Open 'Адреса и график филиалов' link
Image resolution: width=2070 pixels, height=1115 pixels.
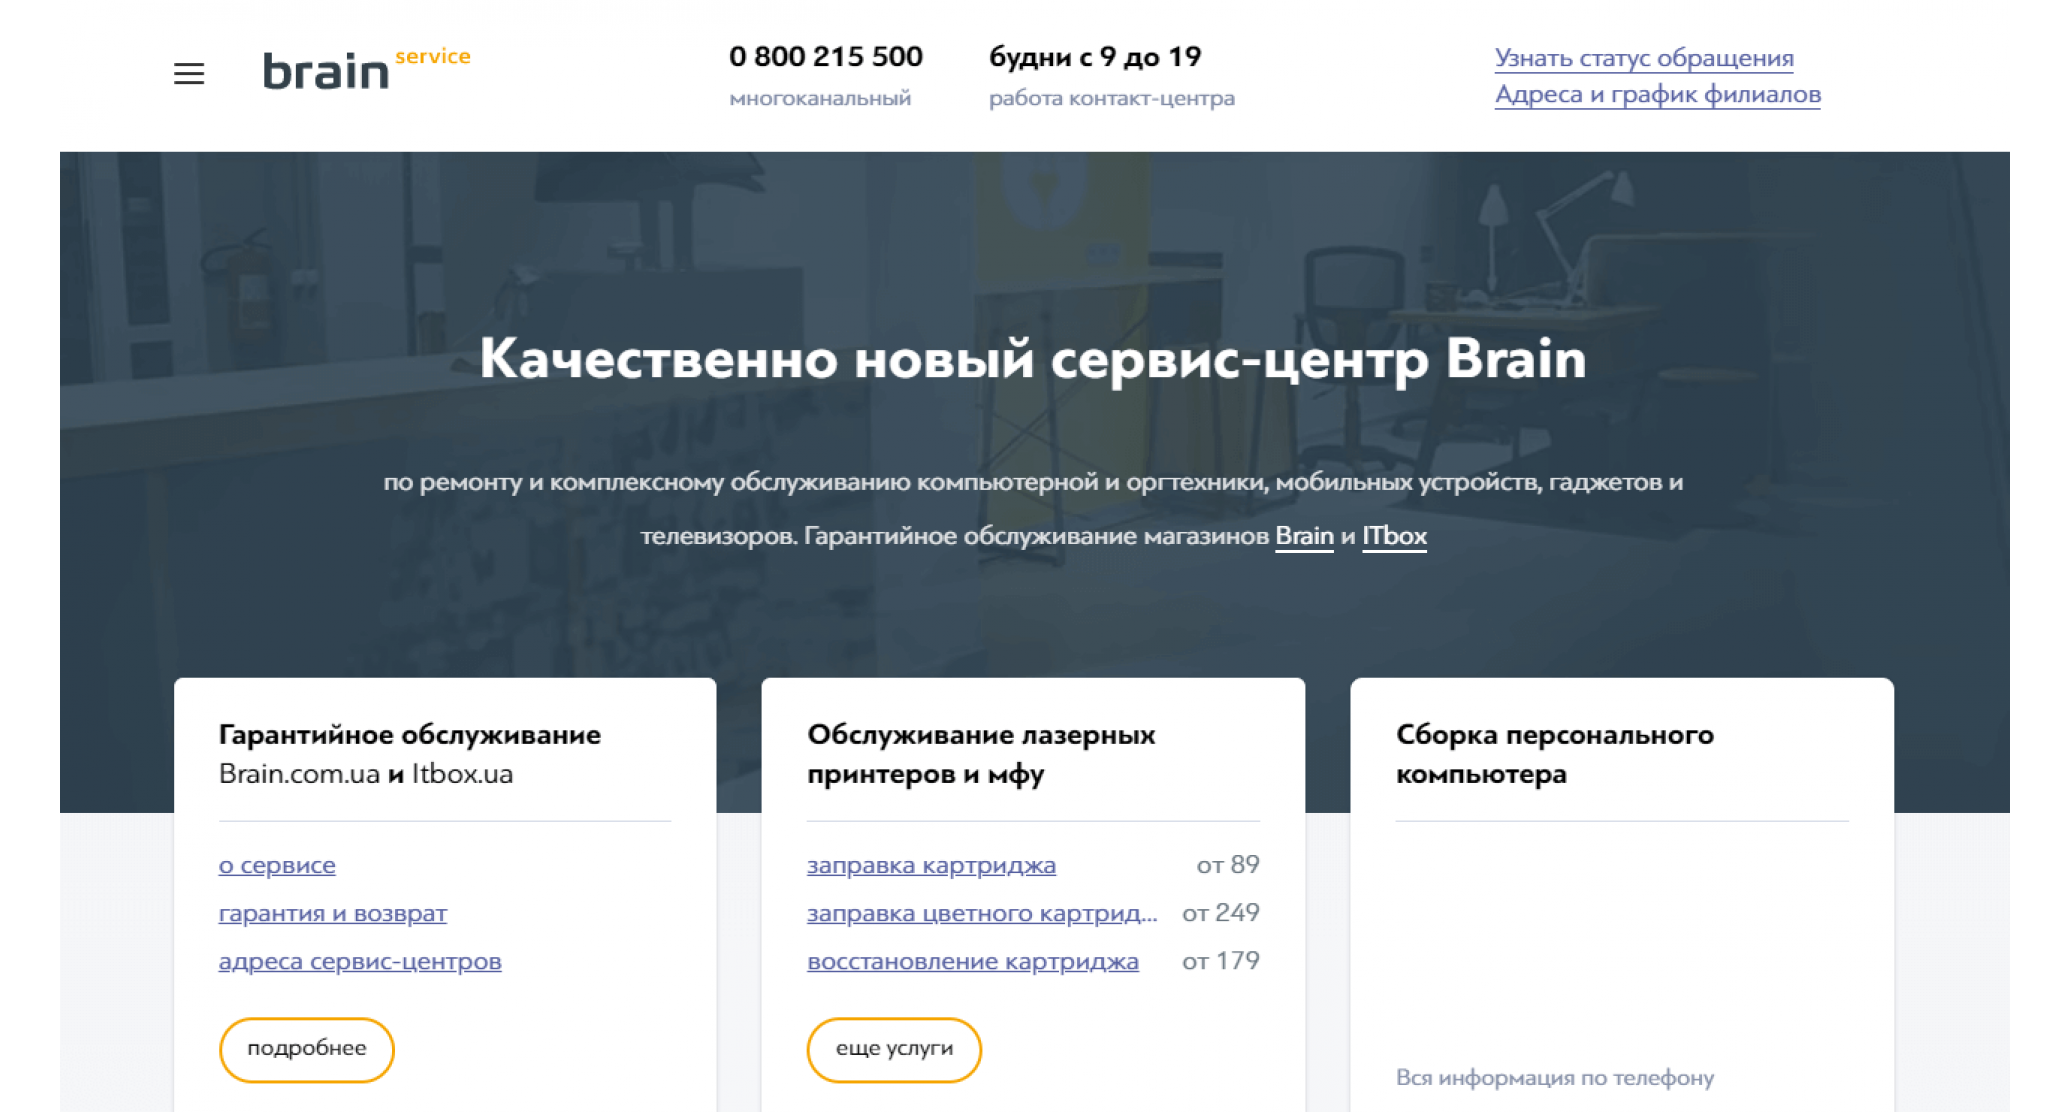(x=1658, y=94)
